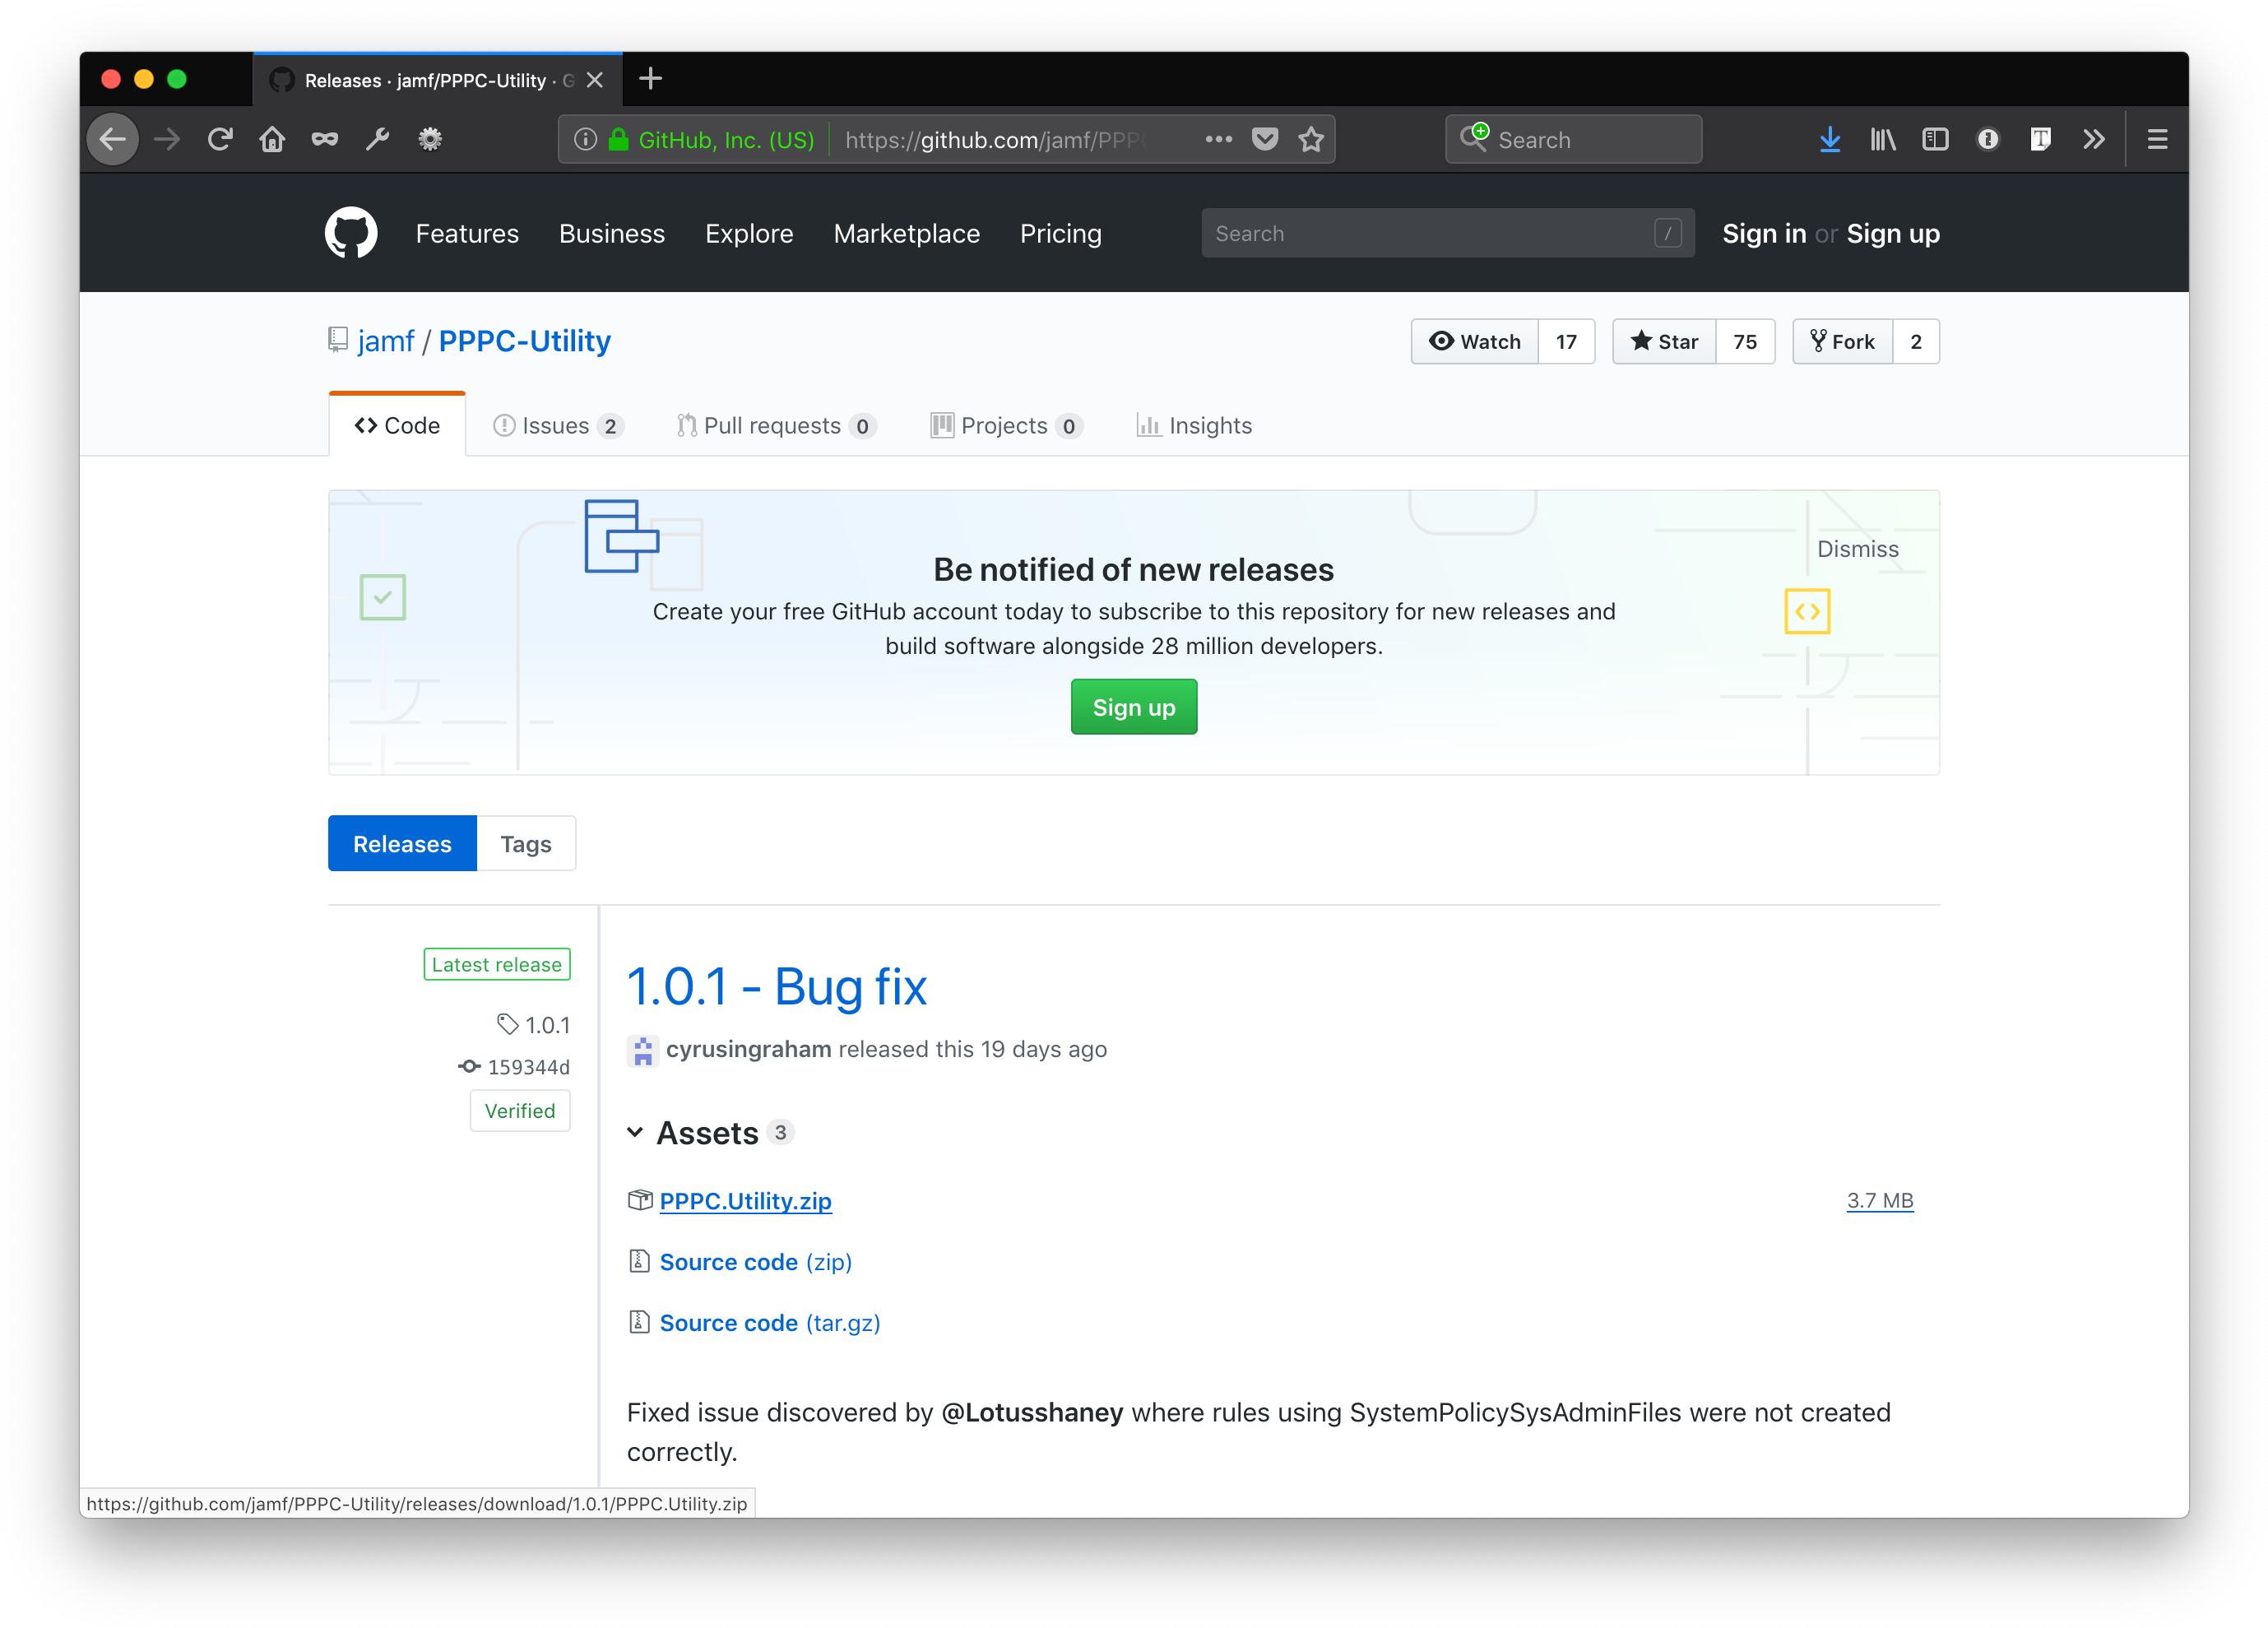Open Business in GitHub navigation
This screenshot has height=1628, width=2268.
[612, 233]
